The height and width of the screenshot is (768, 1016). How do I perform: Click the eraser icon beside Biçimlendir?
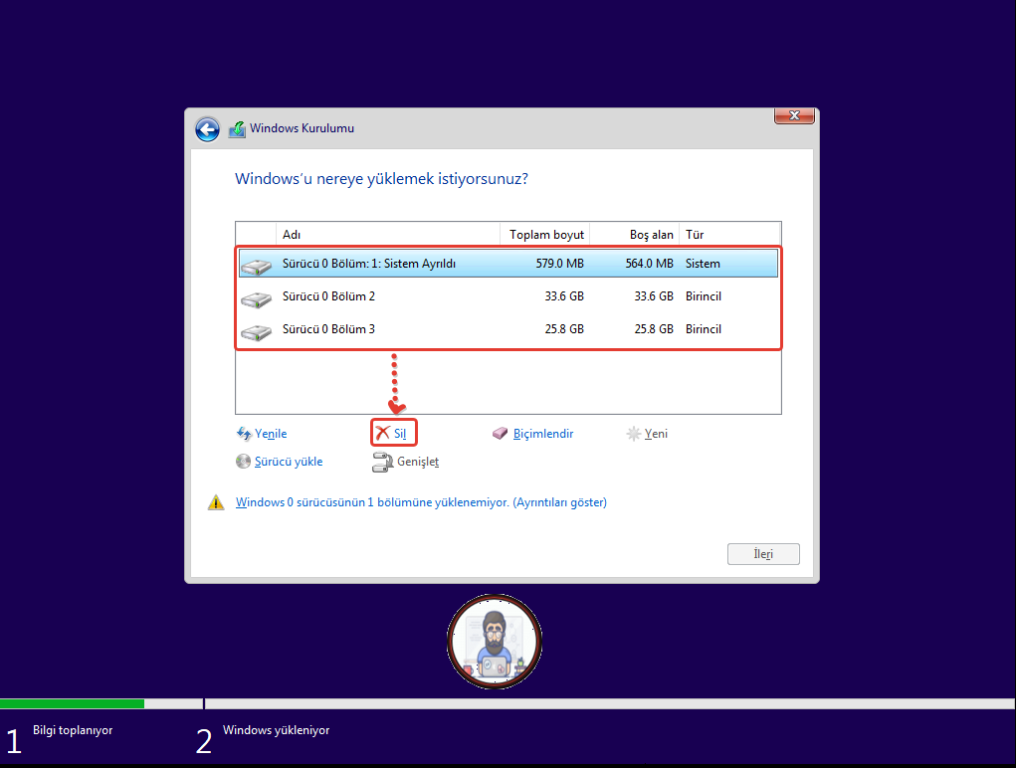pyautogui.click(x=500, y=434)
